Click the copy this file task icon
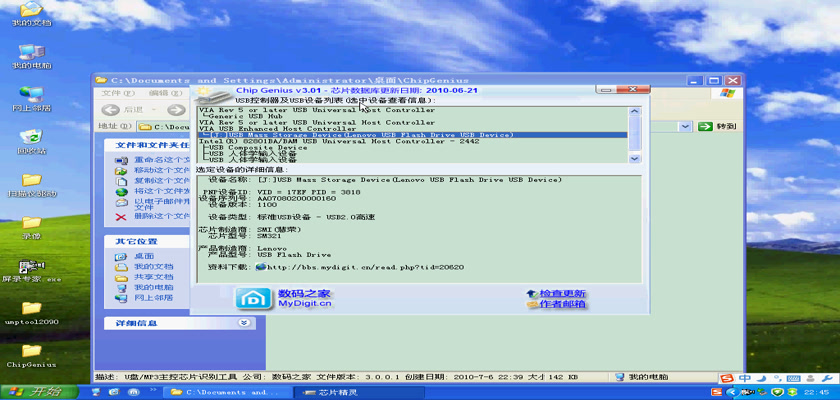 [122, 180]
